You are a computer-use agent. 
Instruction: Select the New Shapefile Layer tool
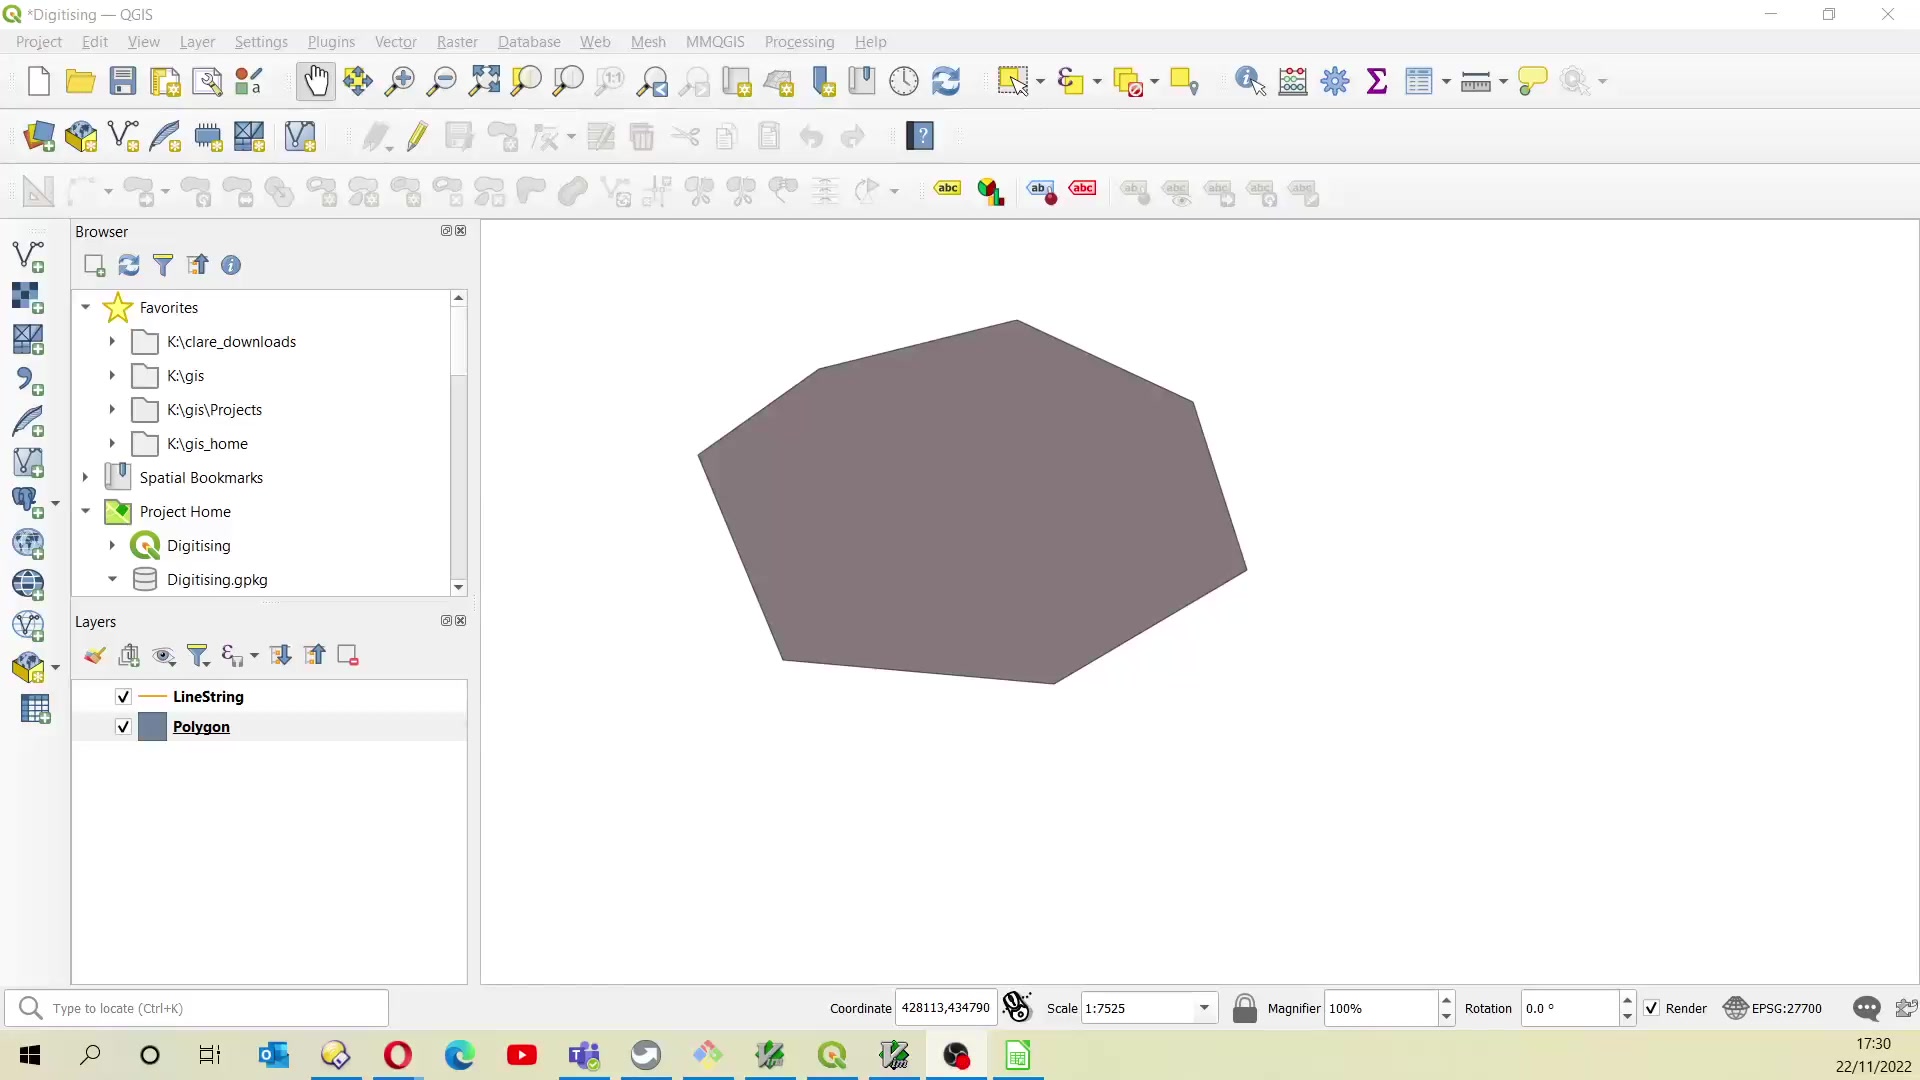(x=122, y=137)
